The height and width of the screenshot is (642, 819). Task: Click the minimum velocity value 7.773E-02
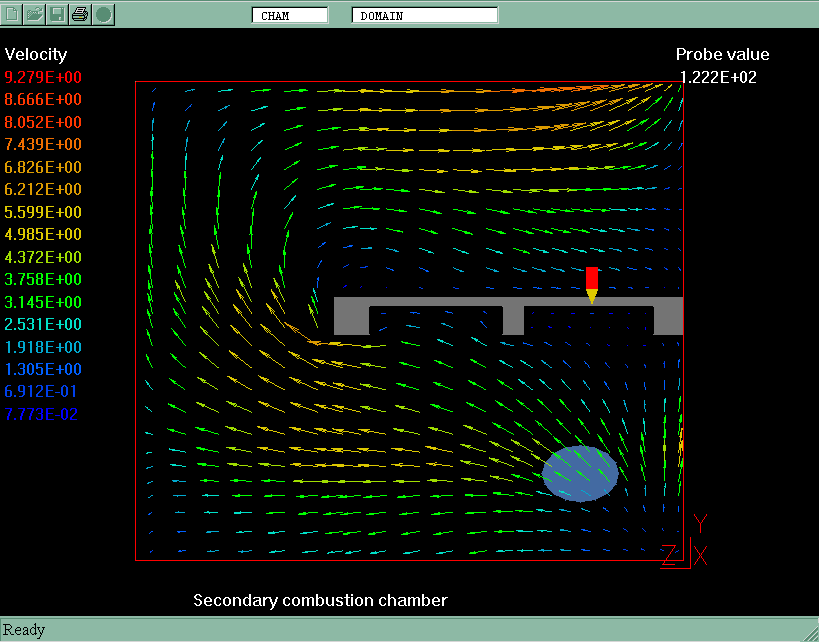[x=41, y=414]
